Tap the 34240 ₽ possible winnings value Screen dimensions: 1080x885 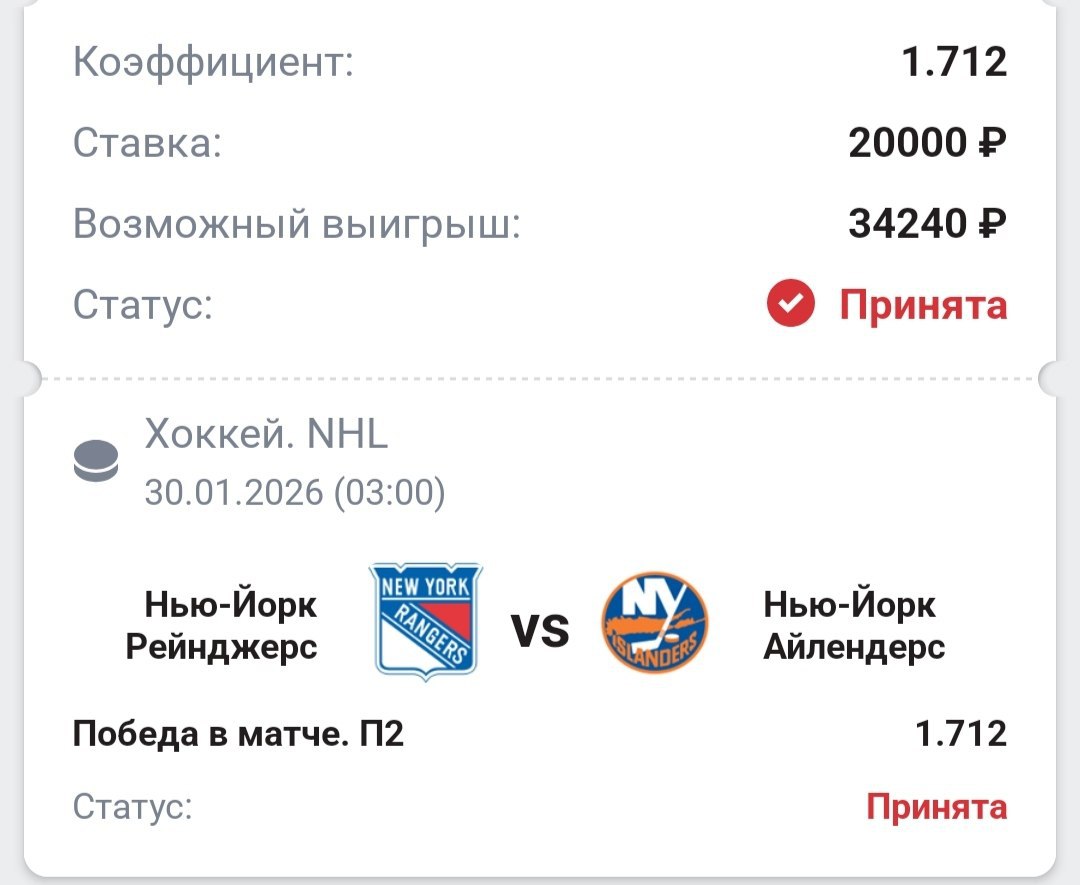[x=927, y=224]
